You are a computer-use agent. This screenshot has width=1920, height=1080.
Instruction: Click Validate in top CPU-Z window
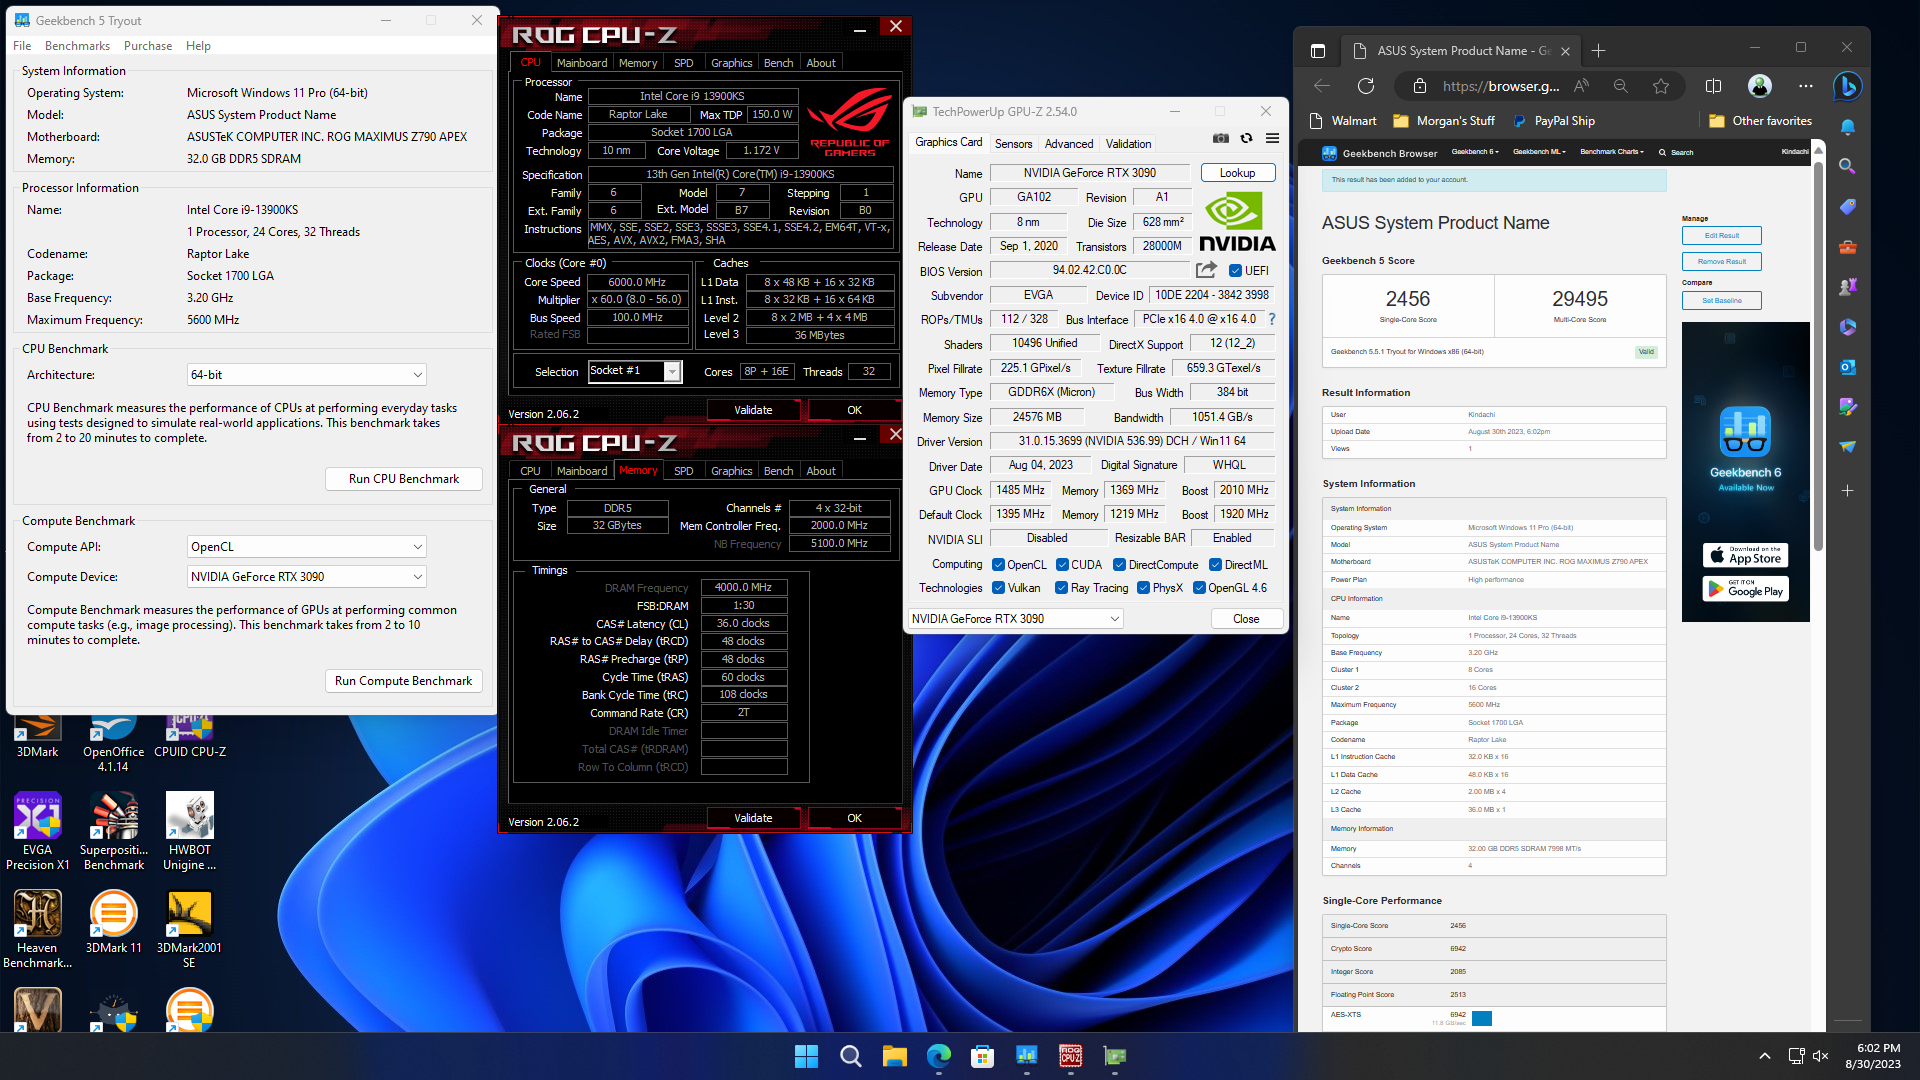pos(753,410)
